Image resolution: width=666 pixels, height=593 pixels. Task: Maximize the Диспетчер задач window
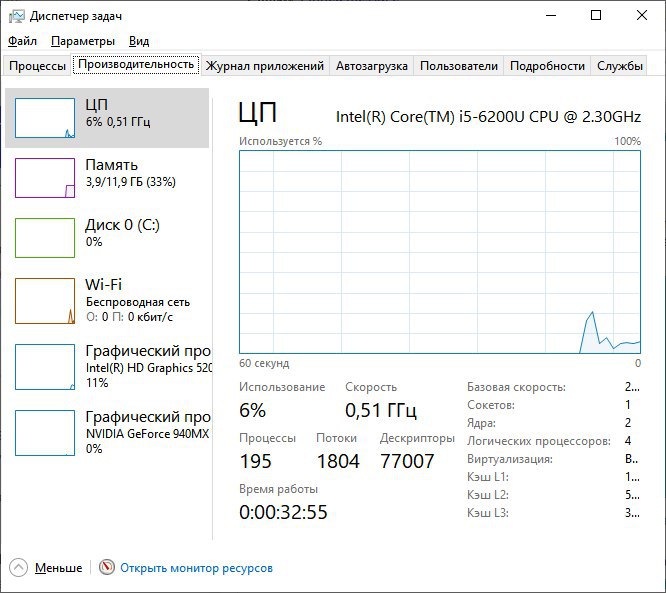(x=596, y=16)
